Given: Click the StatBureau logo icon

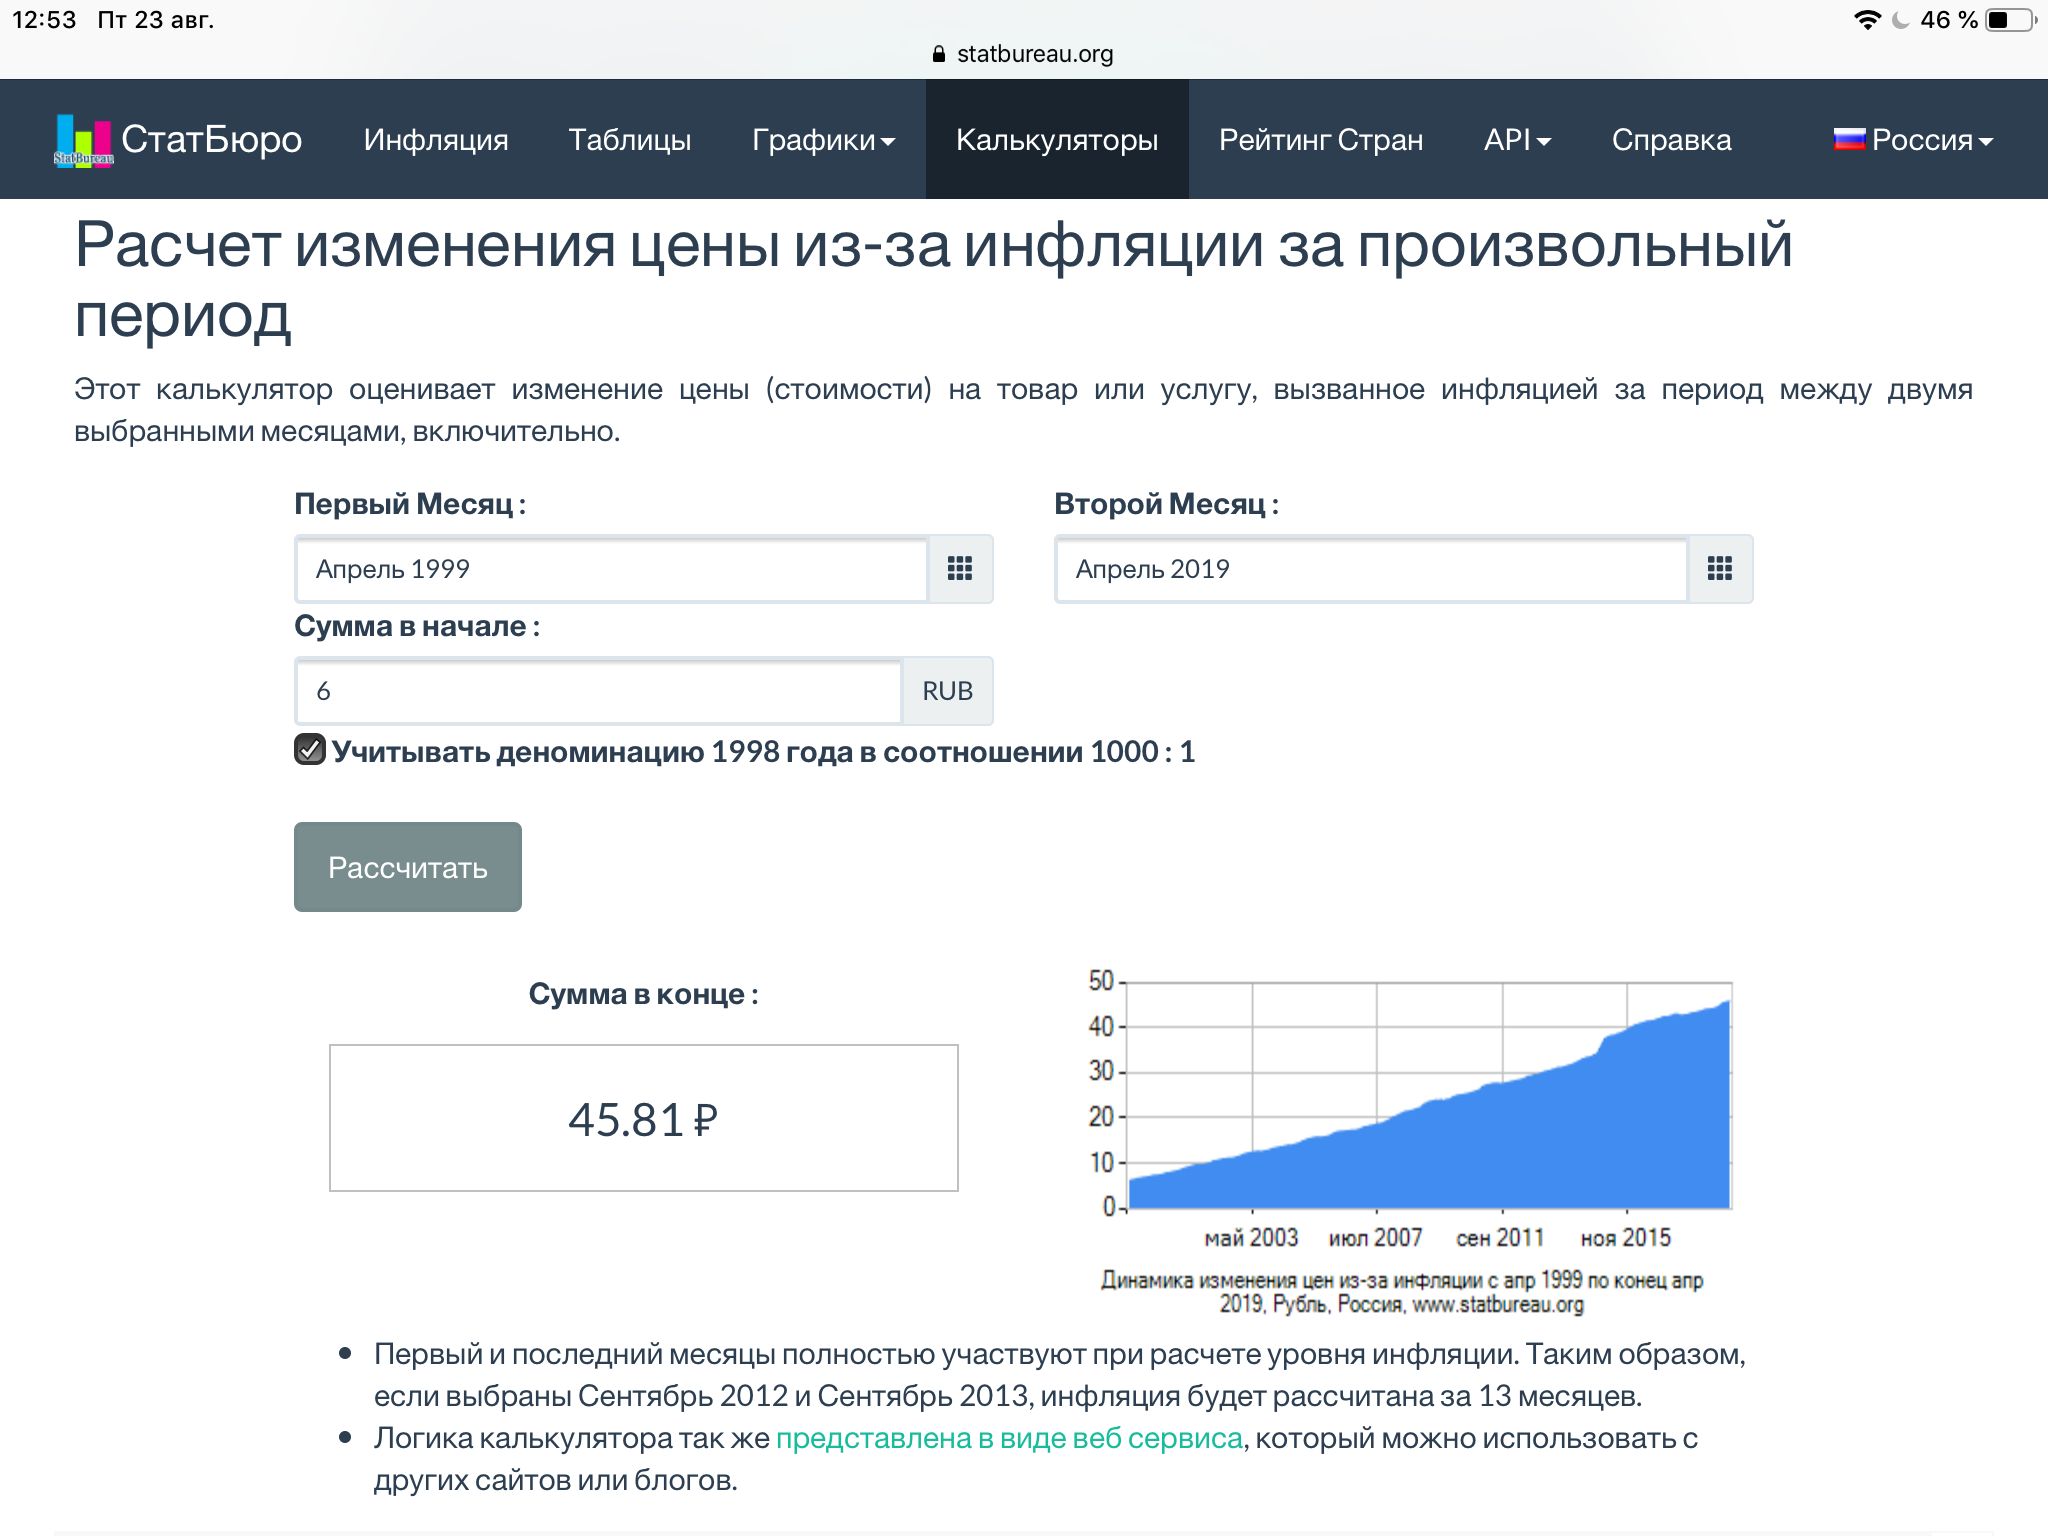Looking at the screenshot, I should pyautogui.click(x=84, y=140).
